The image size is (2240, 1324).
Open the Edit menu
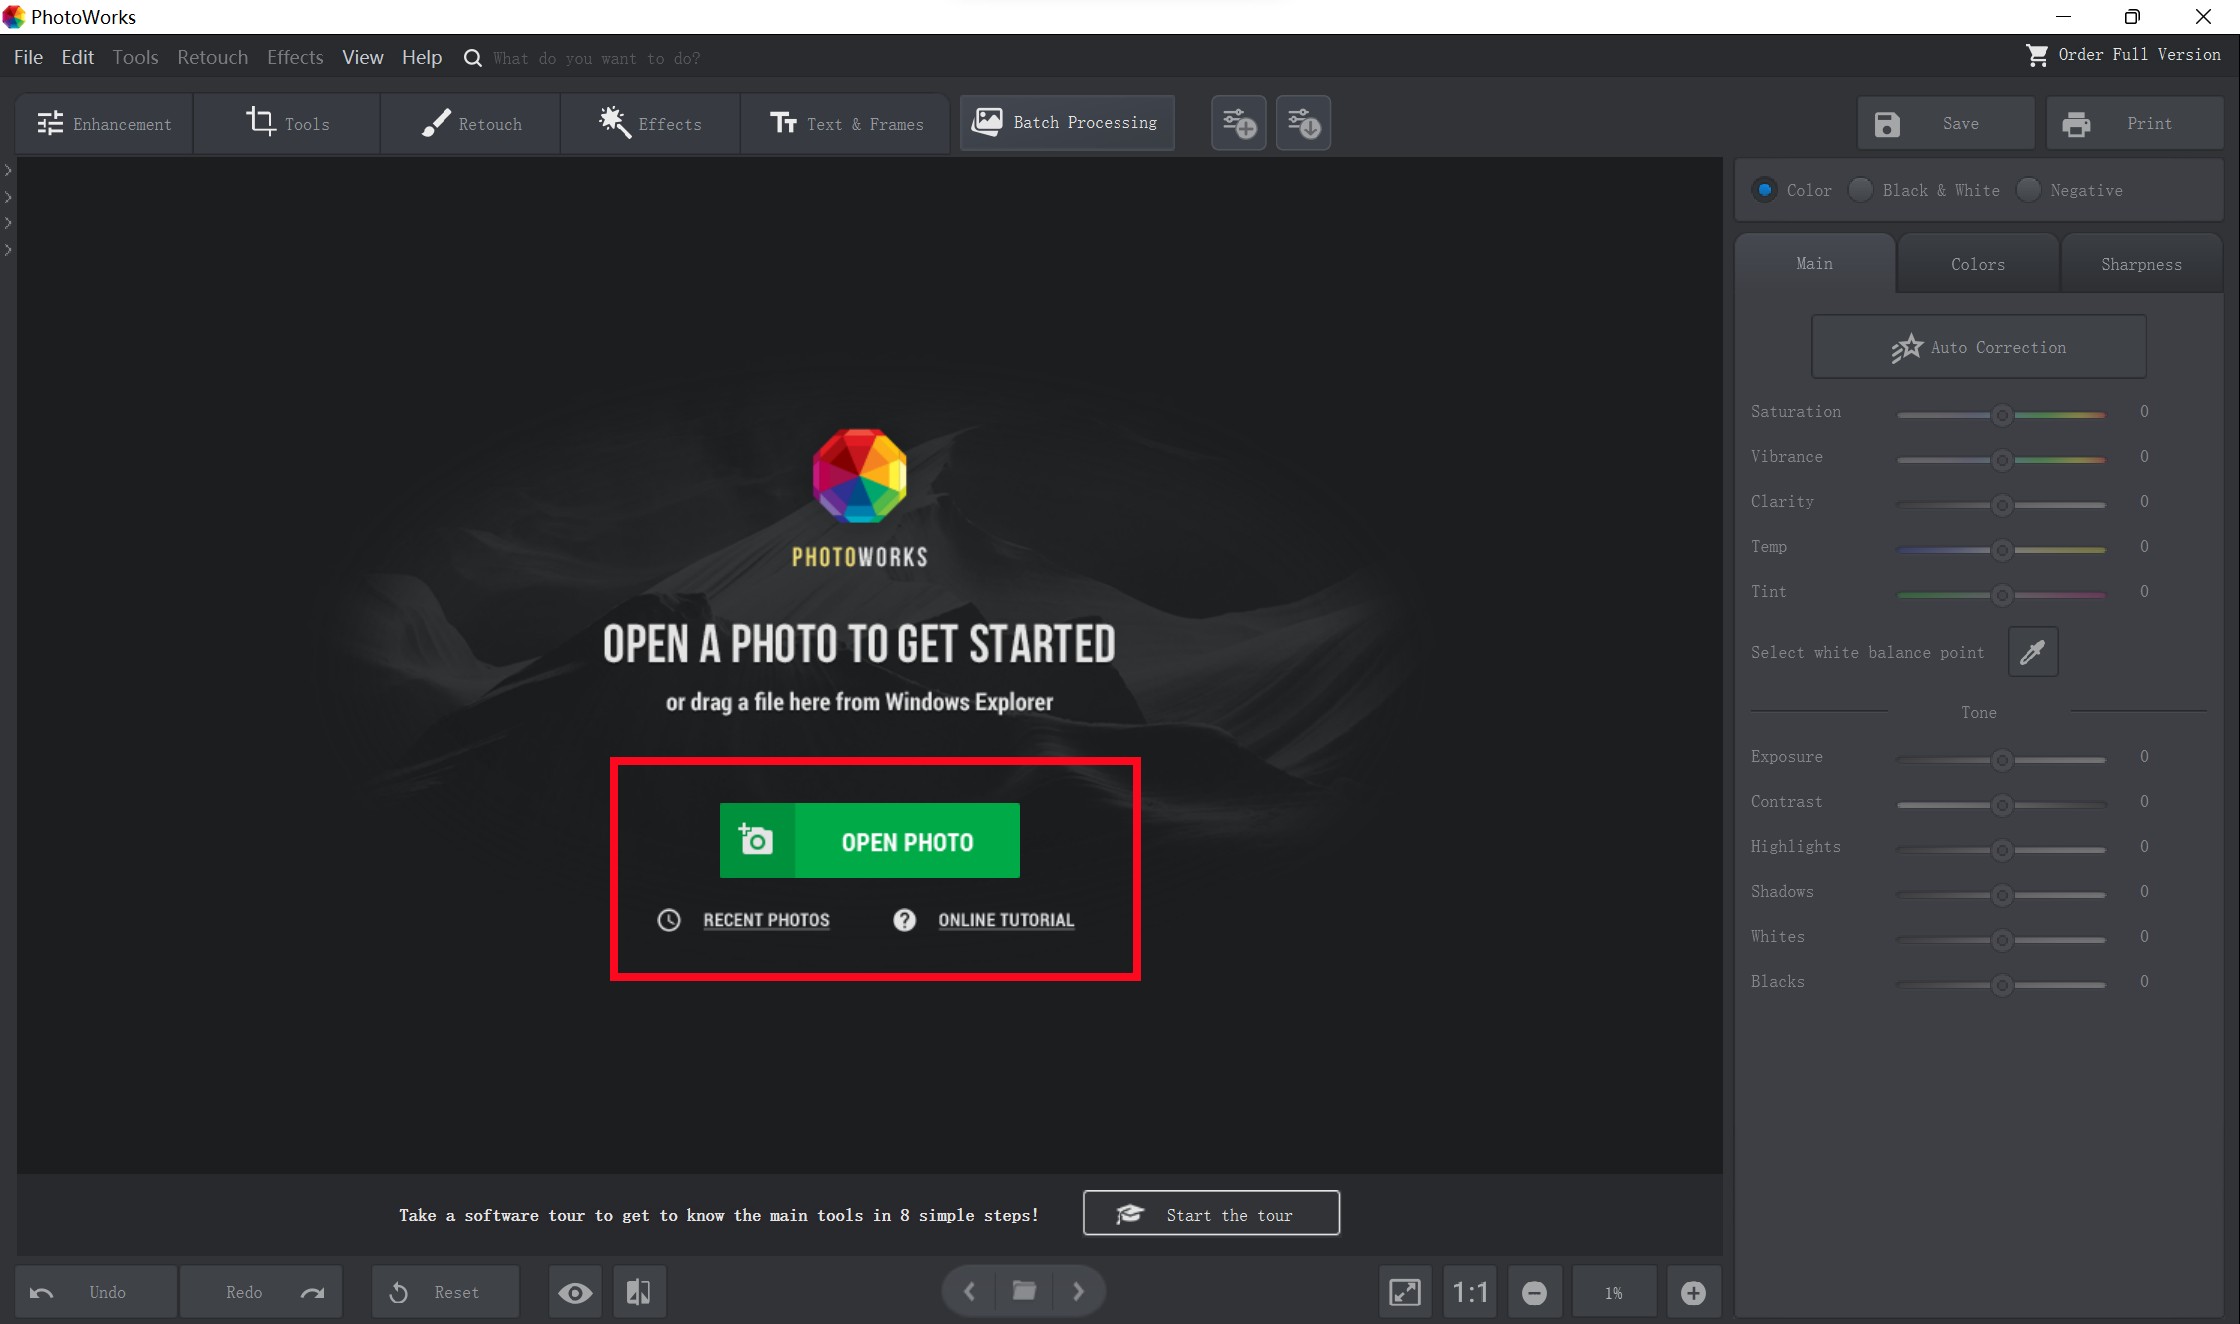click(77, 57)
